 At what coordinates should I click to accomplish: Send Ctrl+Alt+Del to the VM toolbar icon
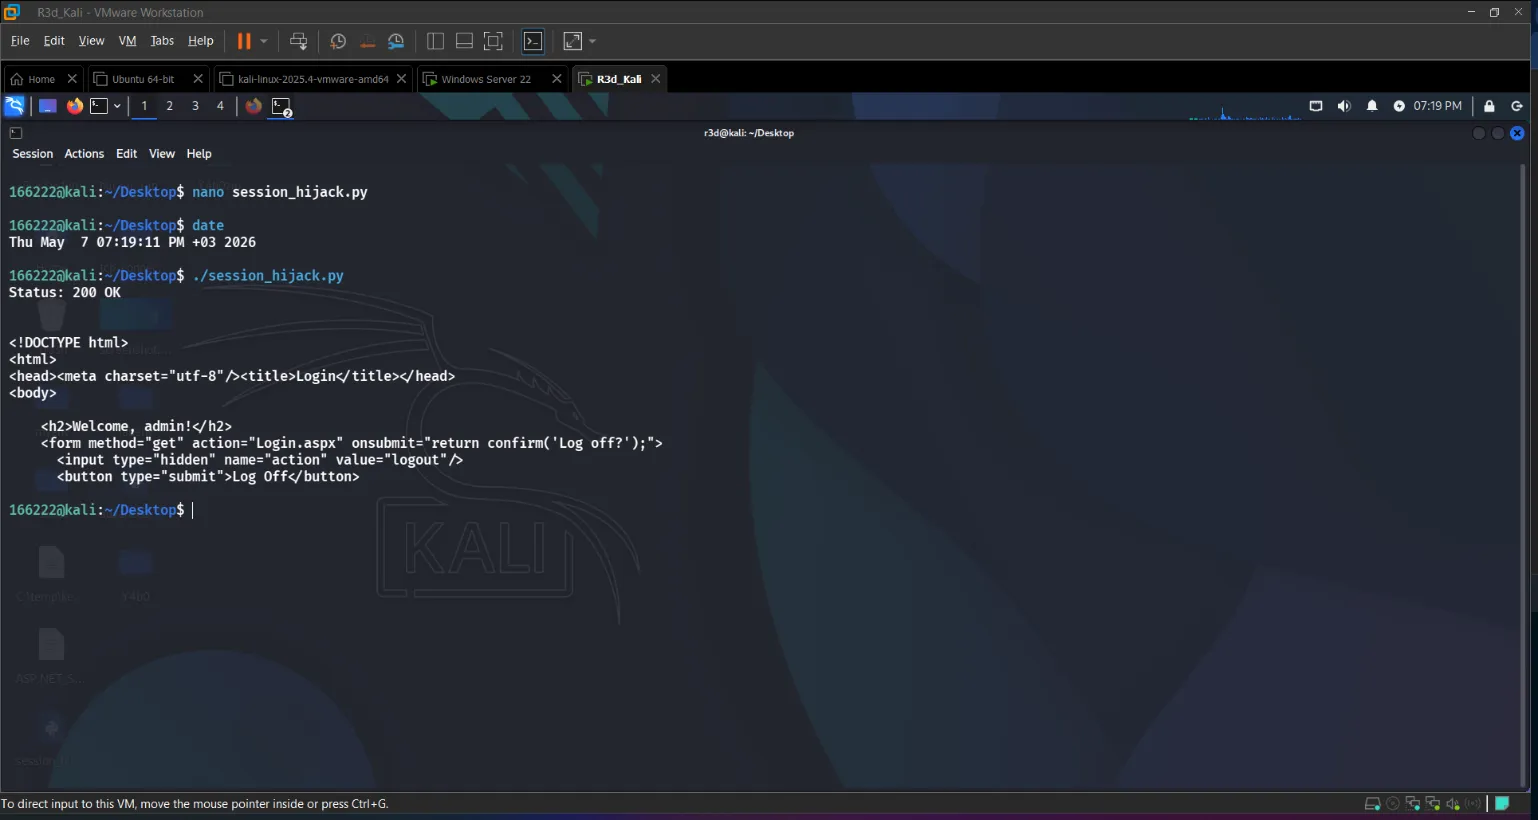point(298,41)
